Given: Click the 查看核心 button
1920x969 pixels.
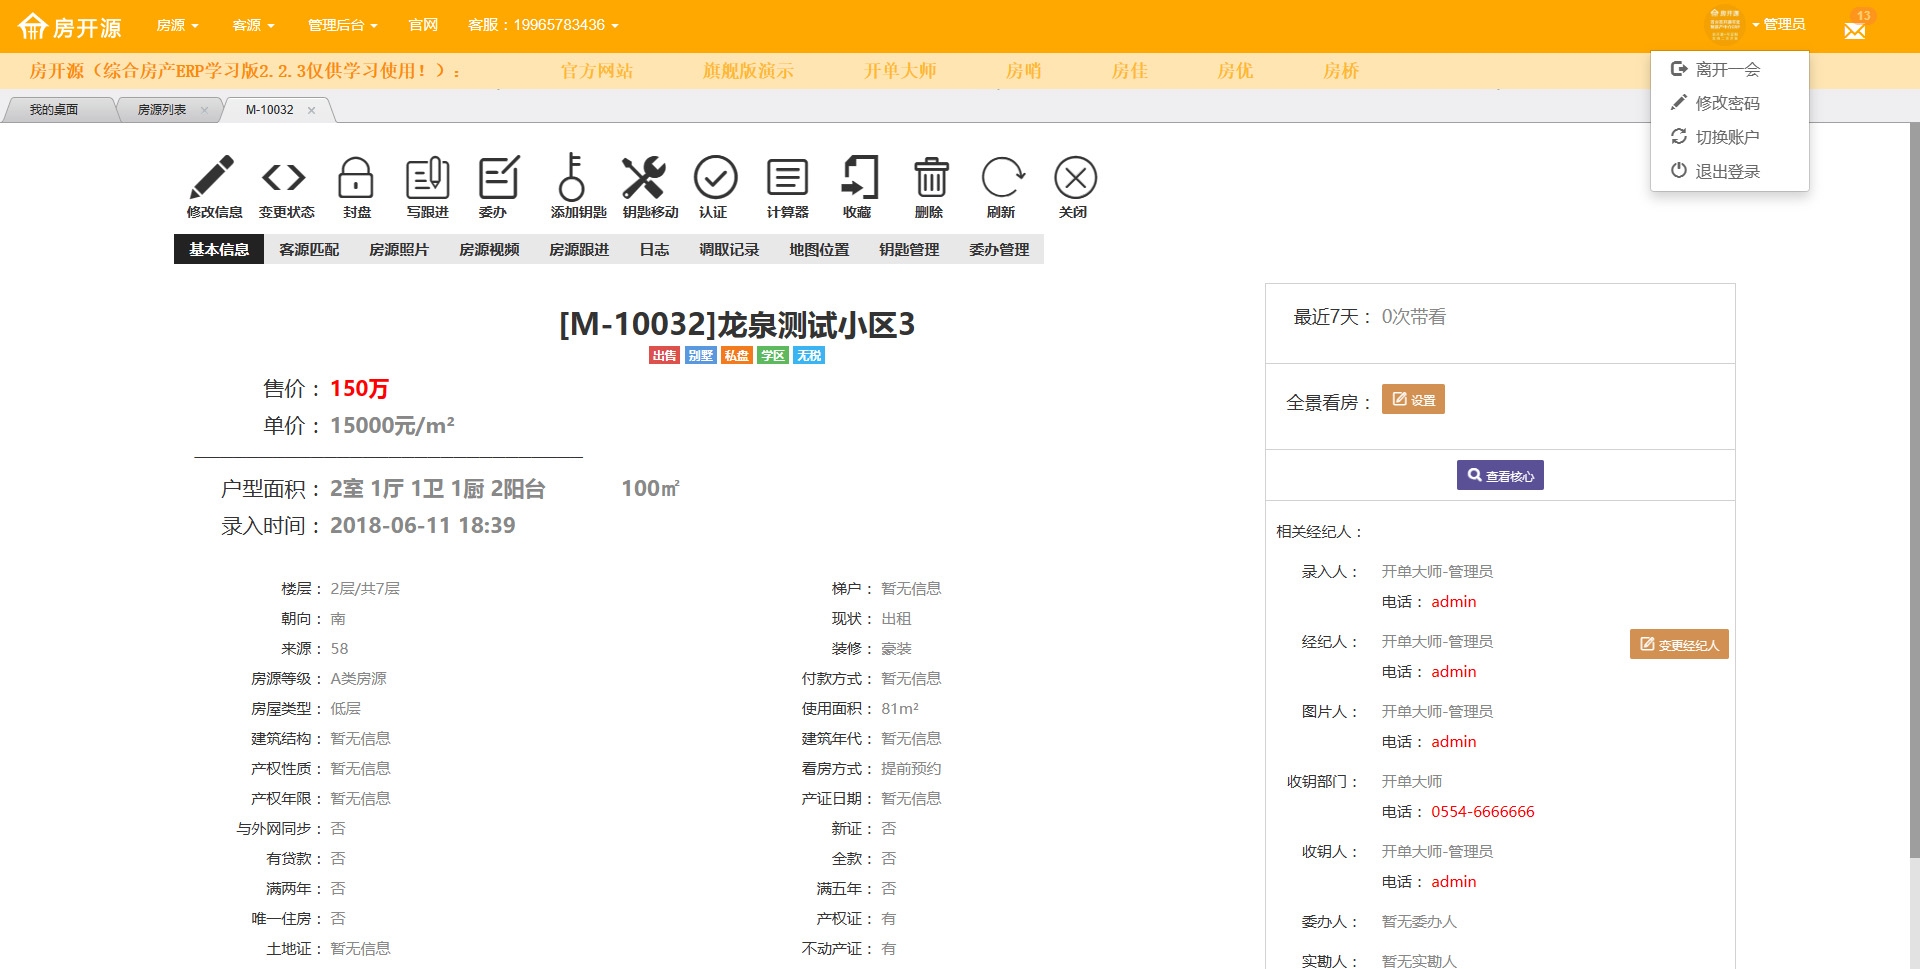Looking at the screenshot, I should tap(1499, 476).
